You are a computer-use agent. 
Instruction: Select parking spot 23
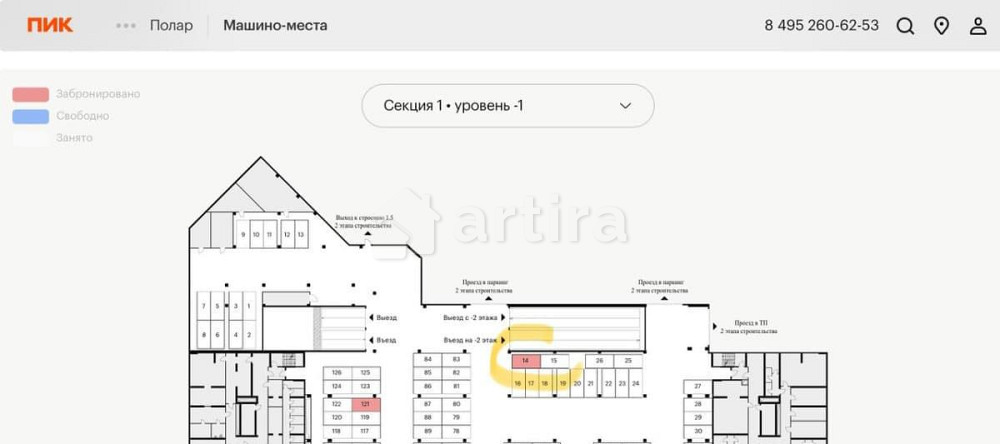(622, 383)
